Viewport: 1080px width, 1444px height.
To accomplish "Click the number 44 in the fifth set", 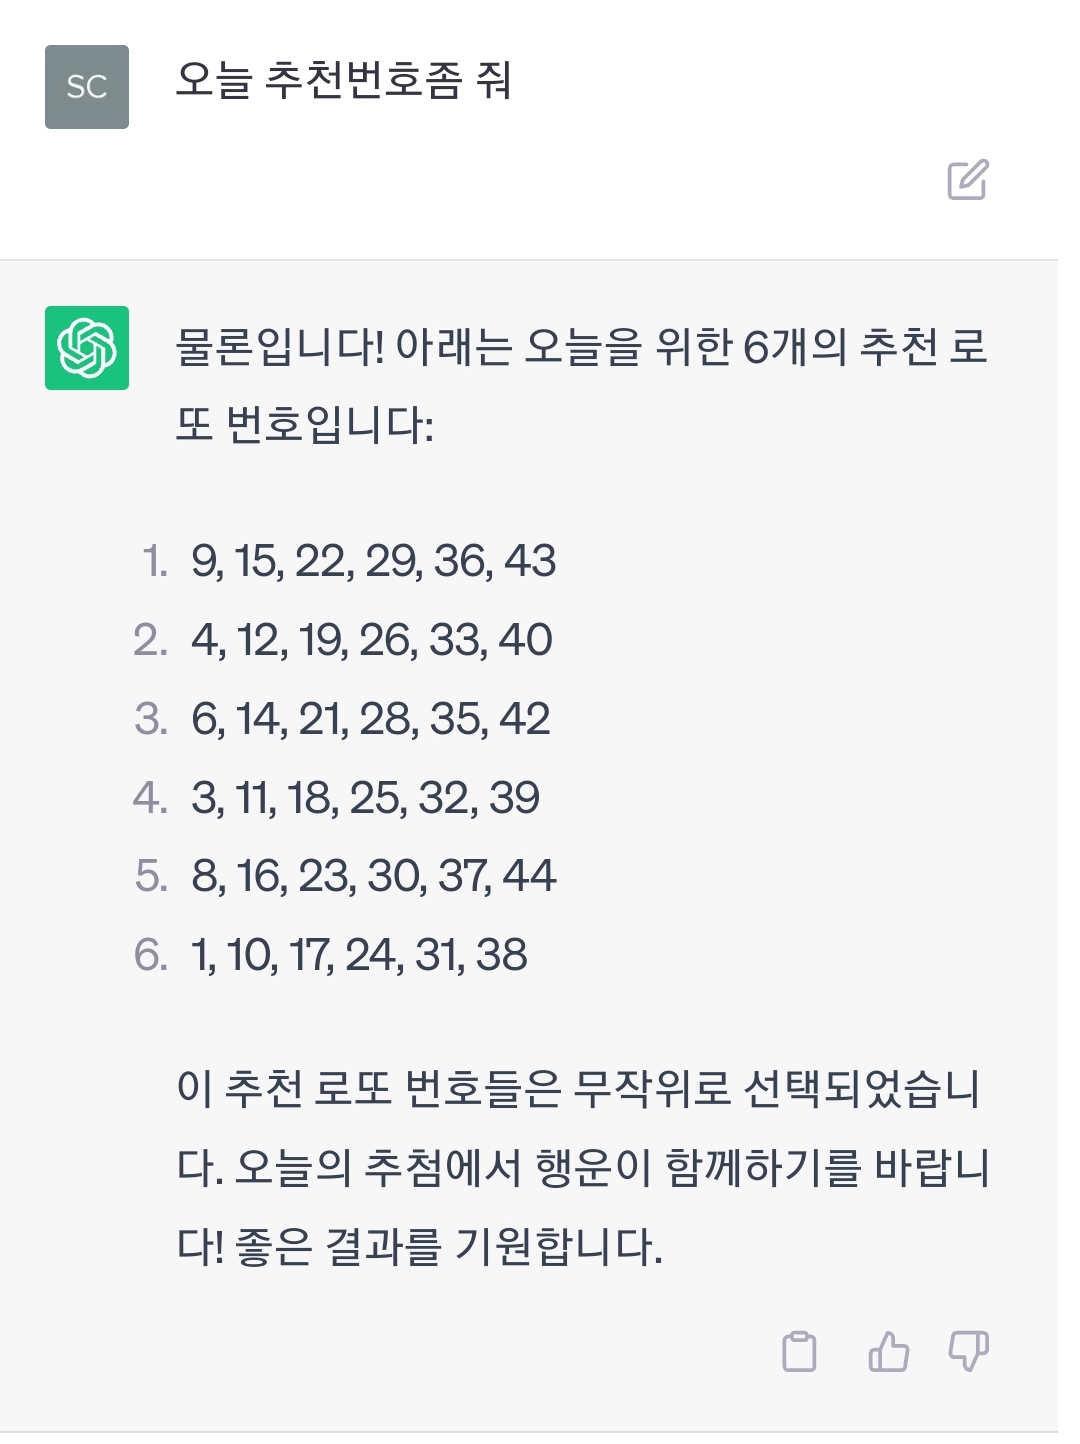I will tap(529, 876).
